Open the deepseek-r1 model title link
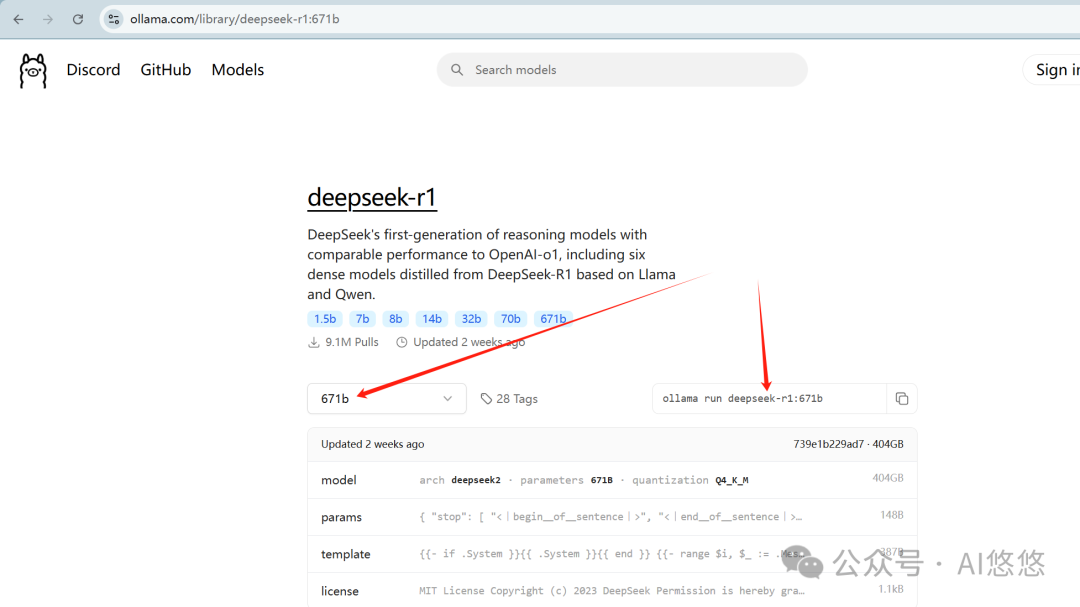This screenshot has width=1080, height=607. (x=372, y=197)
